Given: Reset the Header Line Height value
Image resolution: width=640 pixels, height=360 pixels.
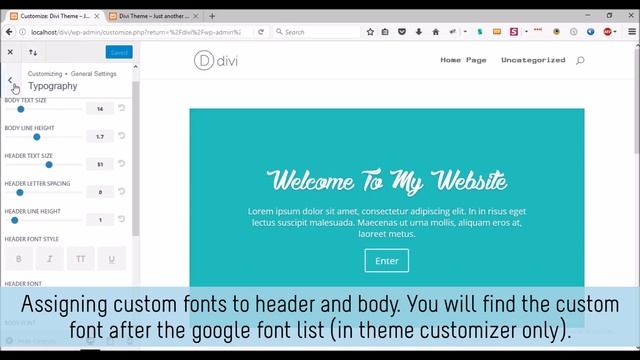Looking at the screenshot, I should coord(121,219).
